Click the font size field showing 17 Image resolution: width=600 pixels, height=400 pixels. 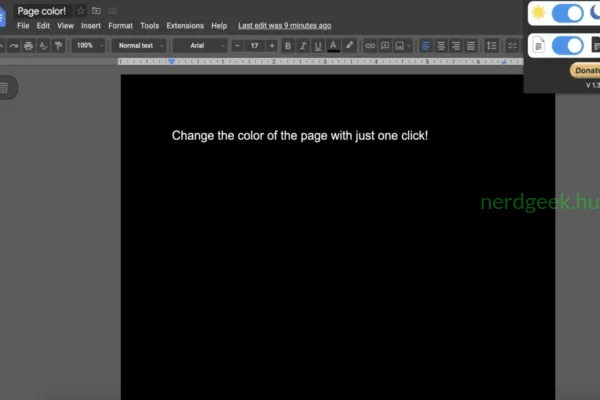pos(254,46)
